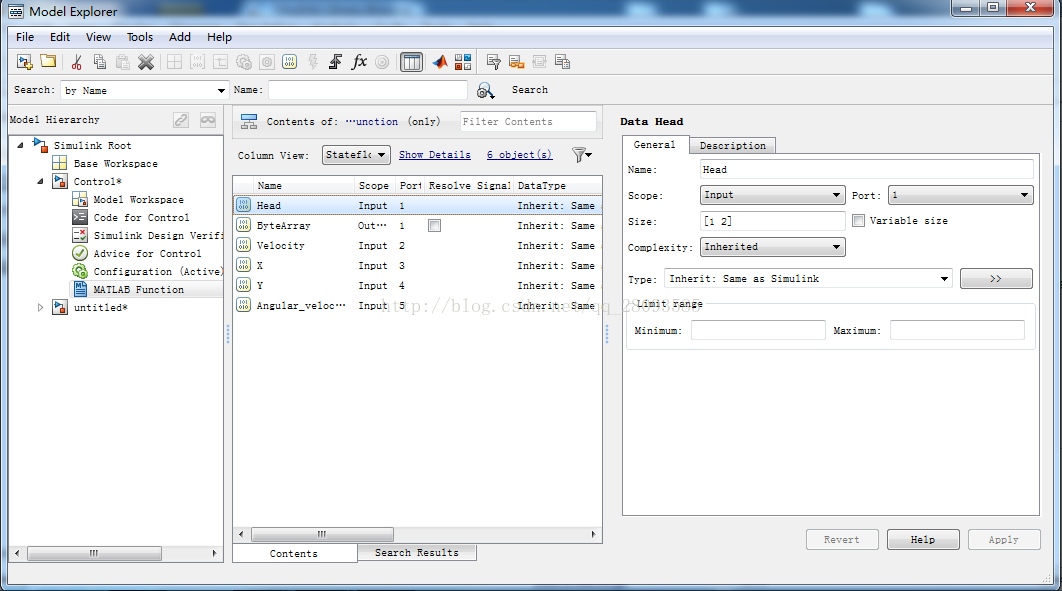Open the Simulink Library Browser icon
1062x591 pixels.
(x=463, y=62)
